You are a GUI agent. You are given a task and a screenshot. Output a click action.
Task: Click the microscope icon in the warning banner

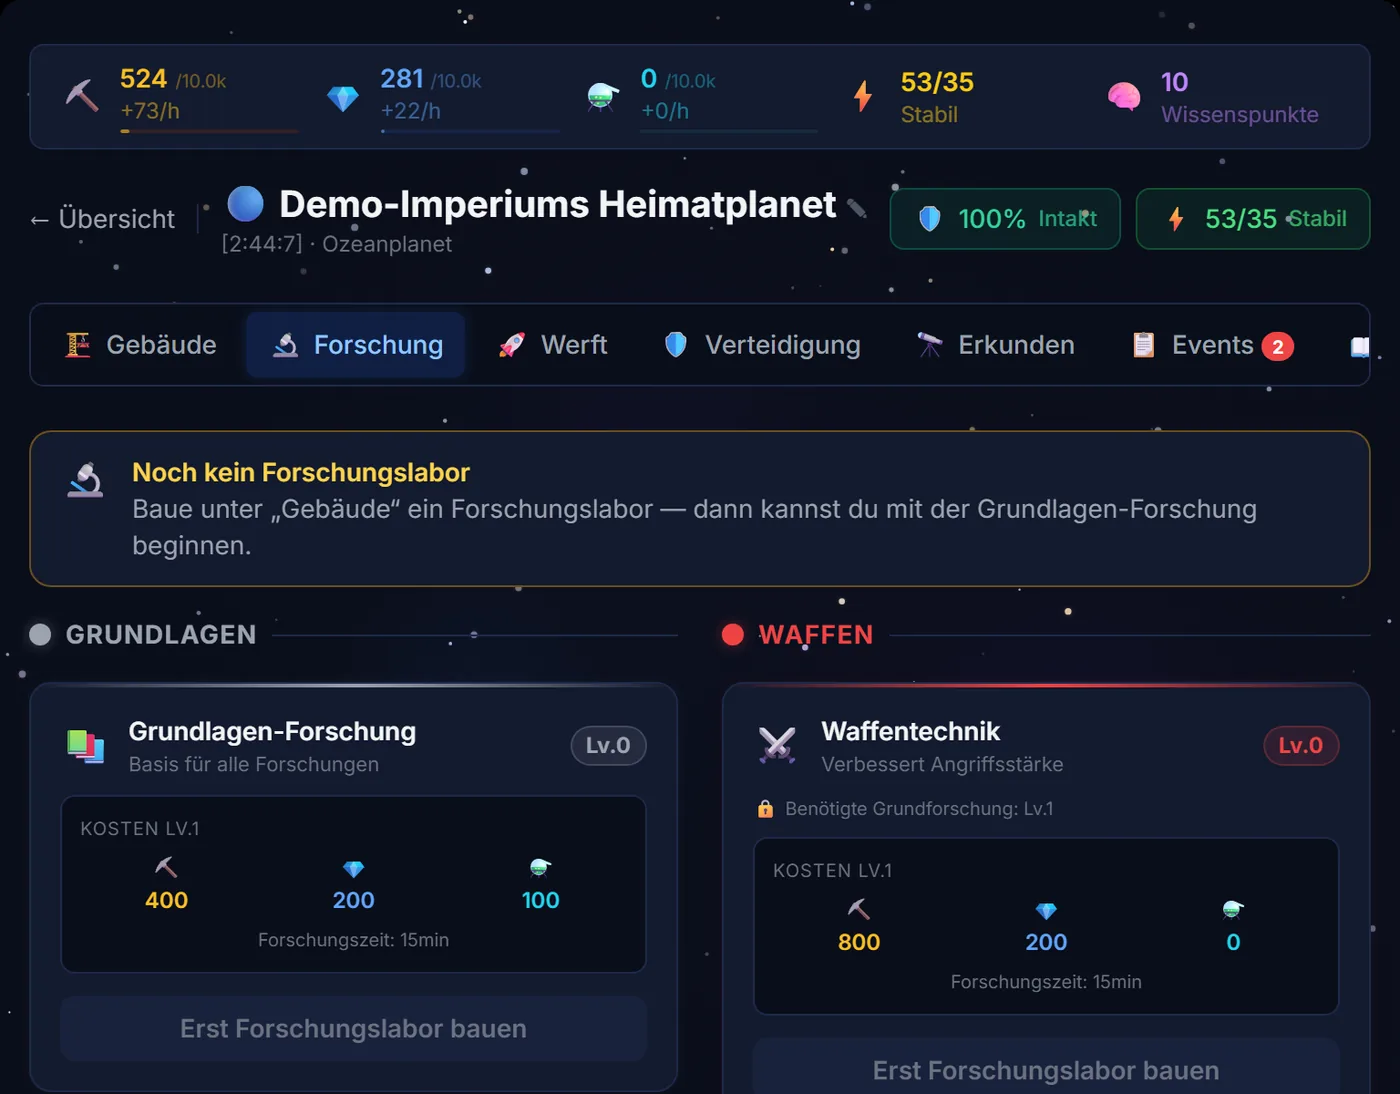[x=85, y=480]
